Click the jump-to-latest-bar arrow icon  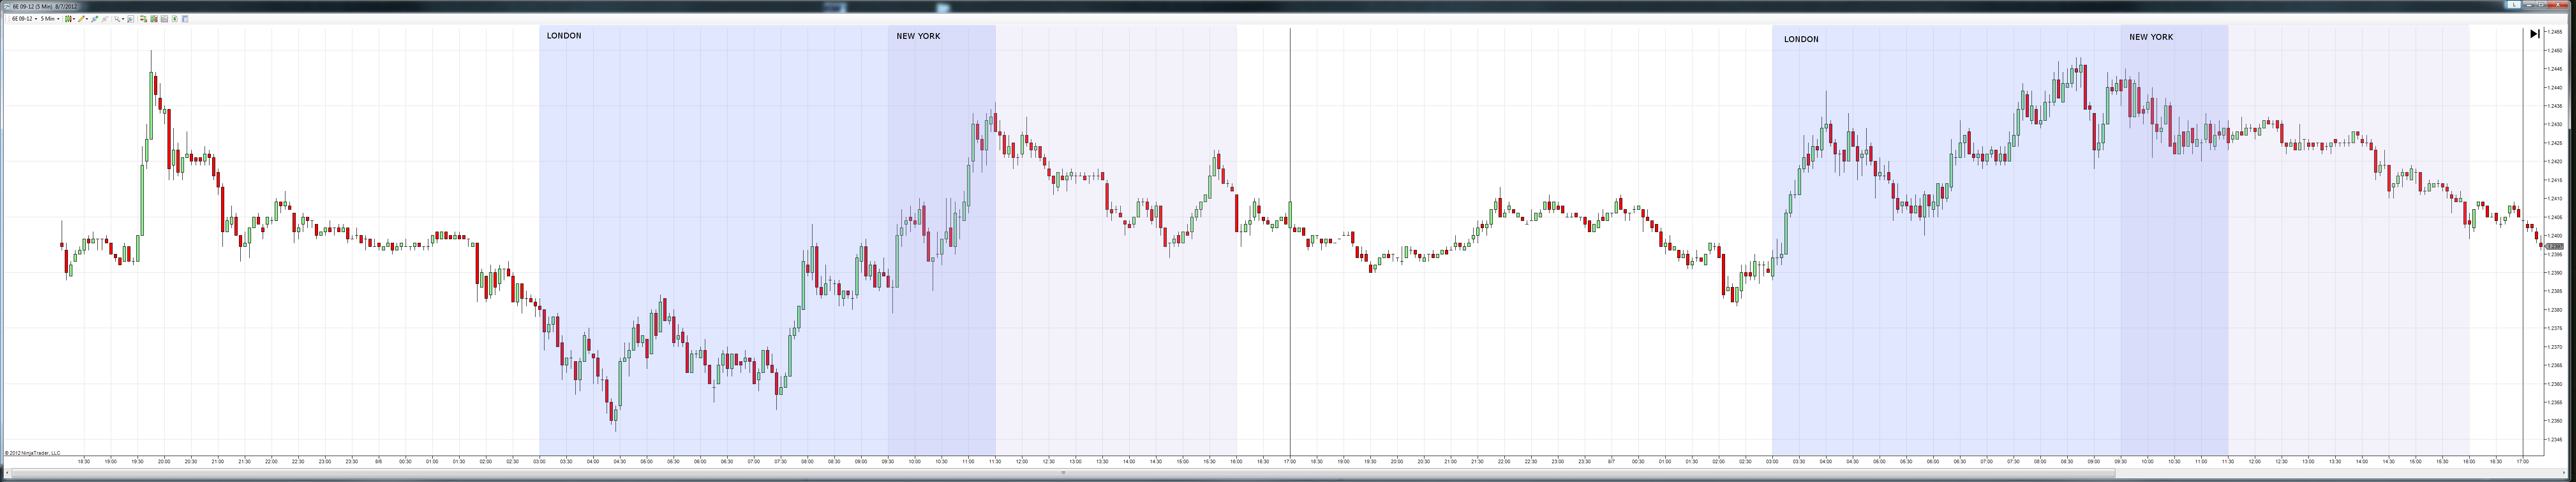pos(2534,33)
